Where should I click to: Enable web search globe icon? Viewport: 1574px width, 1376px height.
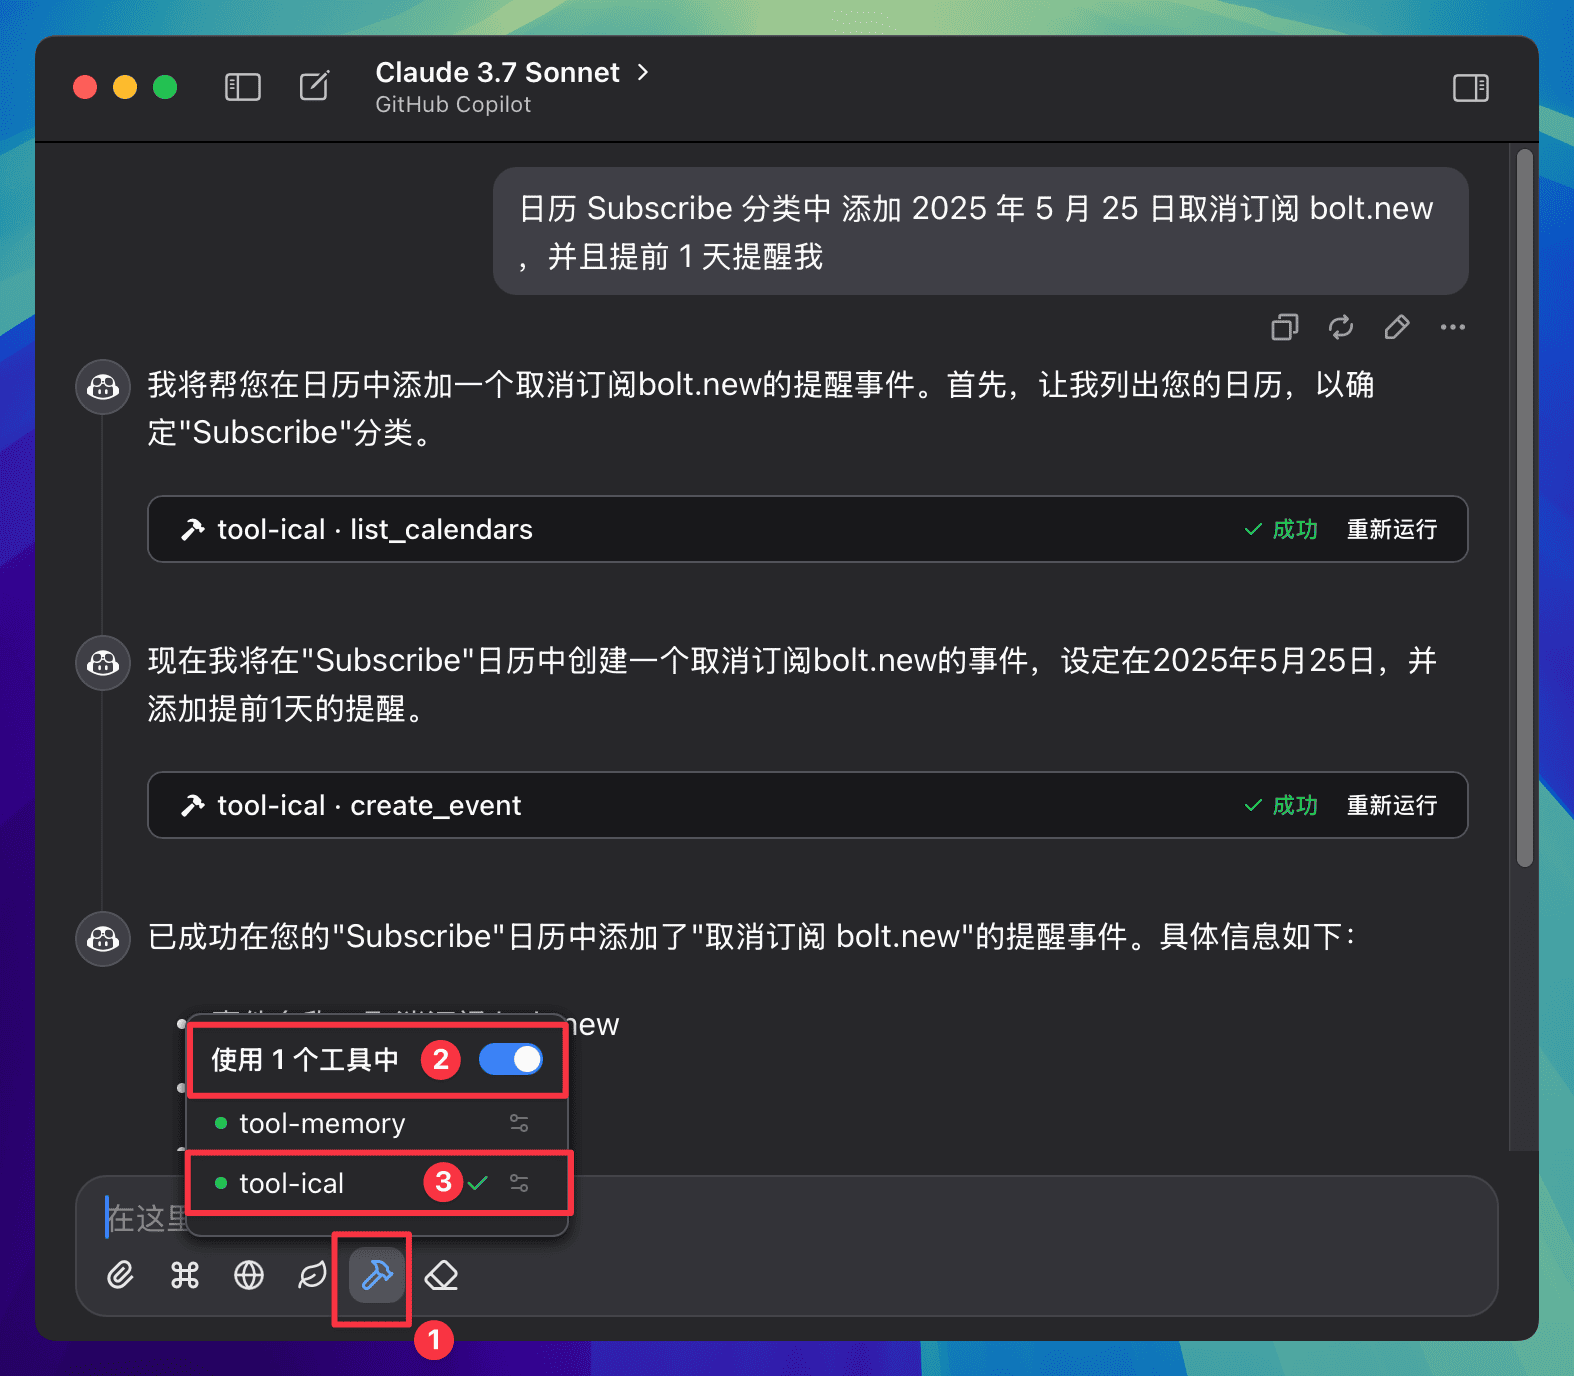tap(249, 1275)
